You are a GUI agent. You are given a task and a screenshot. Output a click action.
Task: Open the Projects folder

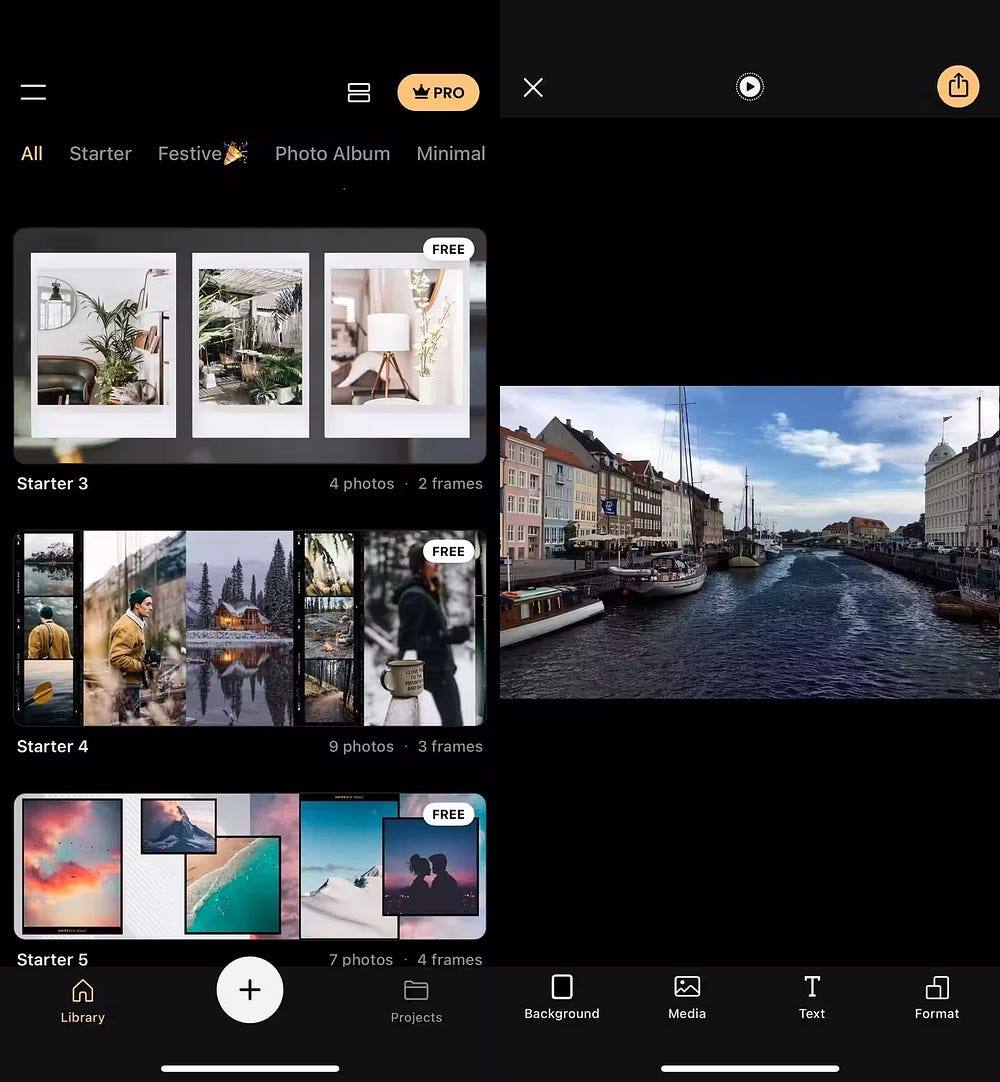click(x=416, y=1001)
